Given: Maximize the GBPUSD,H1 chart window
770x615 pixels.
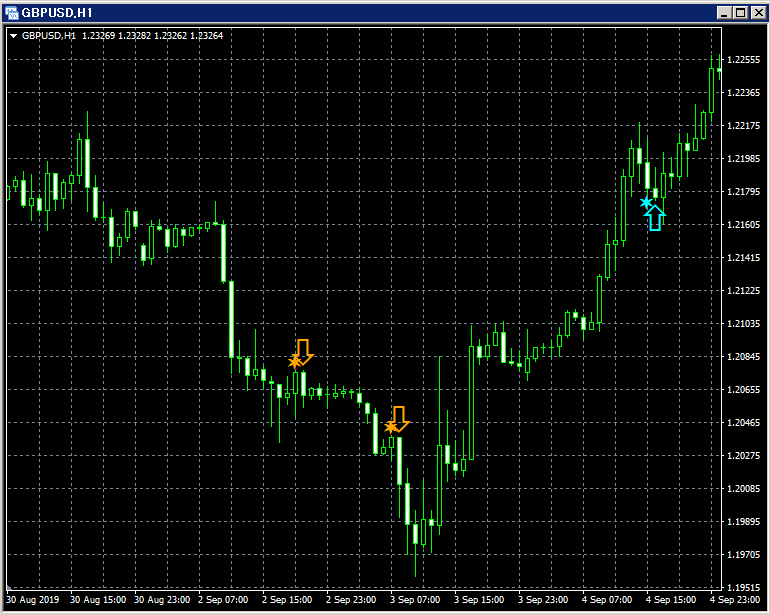Looking at the screenshot, I should pos(741,13).
